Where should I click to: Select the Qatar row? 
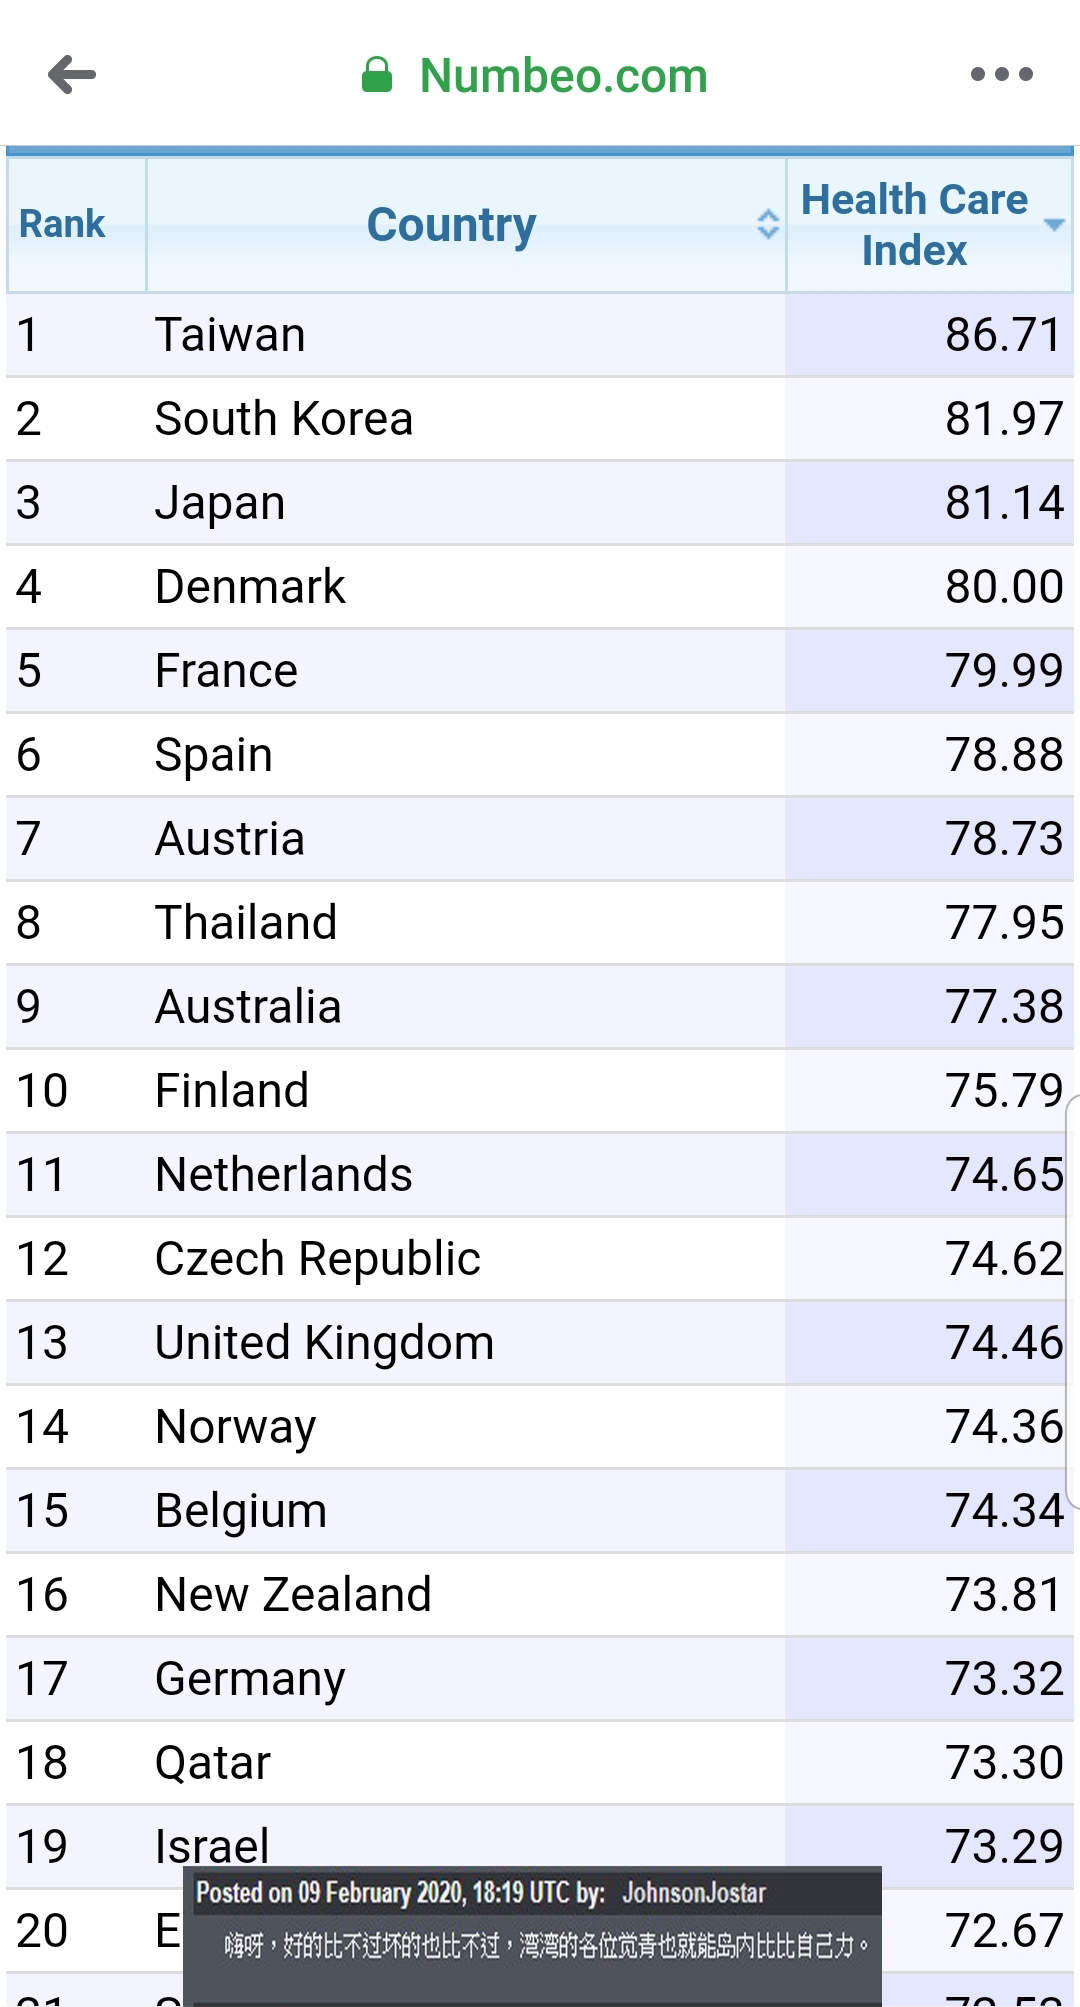[x=540, y=1763]
